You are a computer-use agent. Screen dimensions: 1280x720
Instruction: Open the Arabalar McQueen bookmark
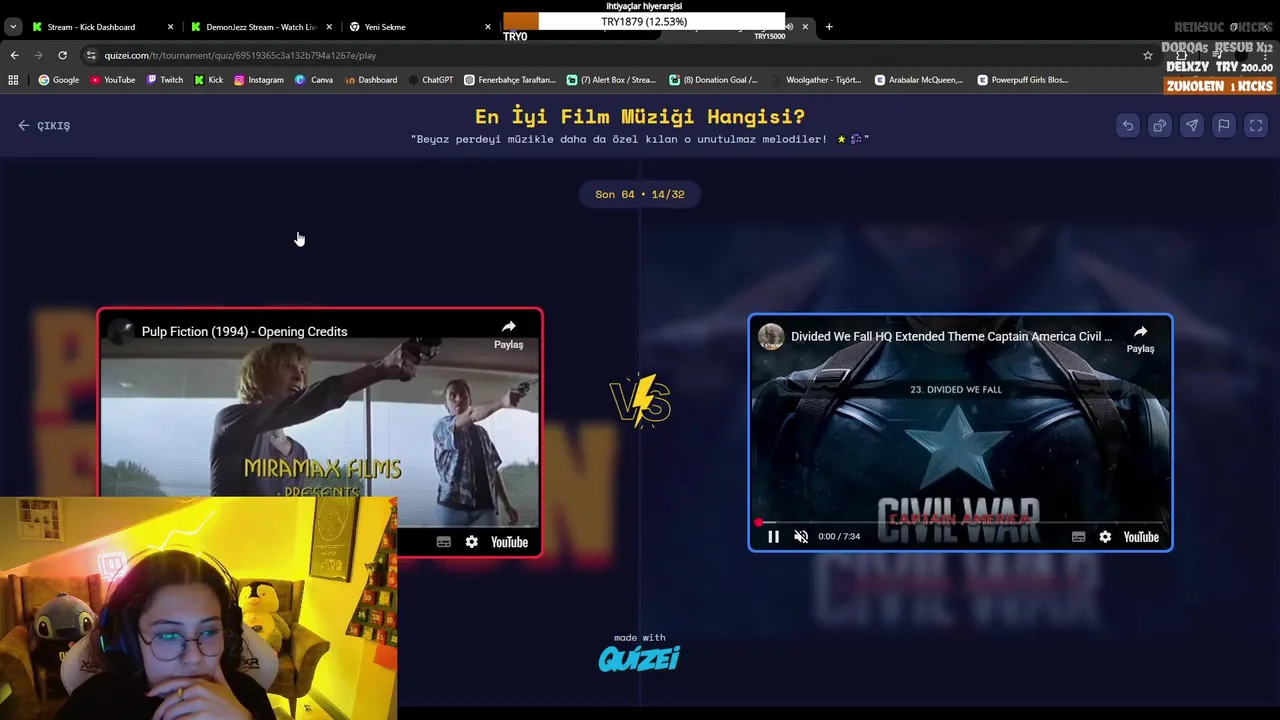click(919, 80)
